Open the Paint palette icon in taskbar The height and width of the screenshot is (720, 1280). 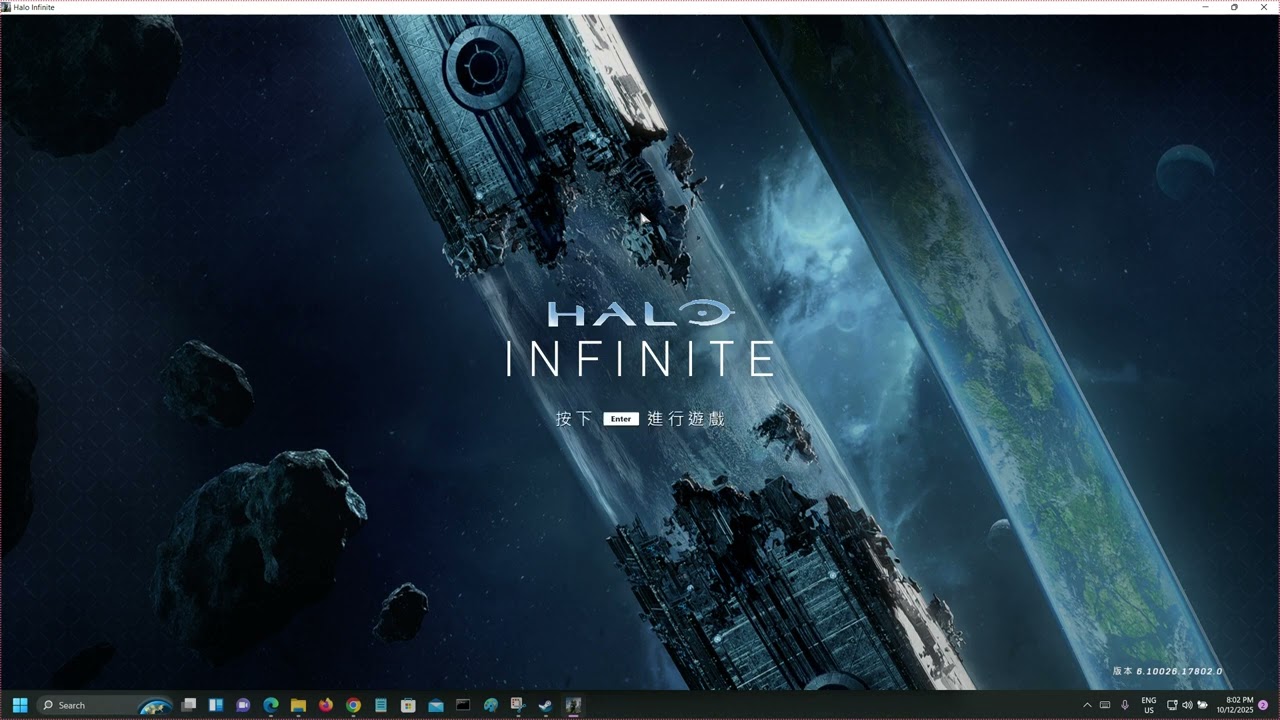click(x=490, y=705)
